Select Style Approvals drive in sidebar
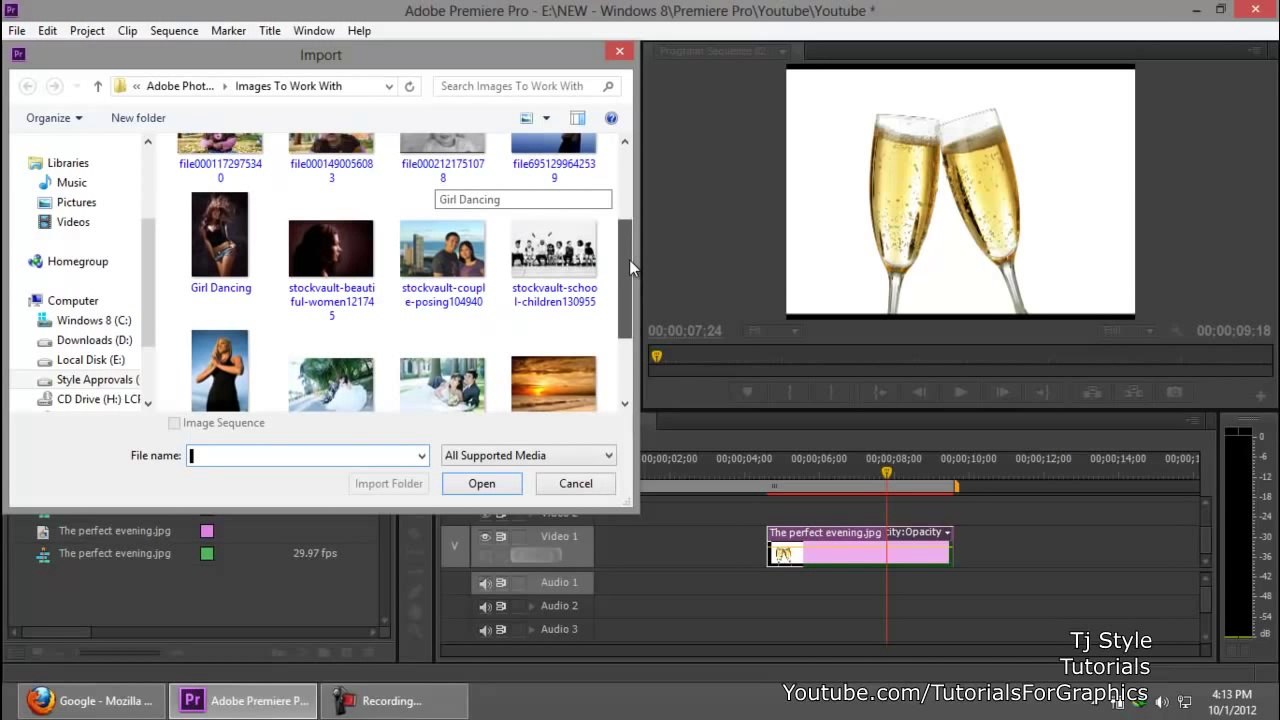The height and width of the screenshot is (720, 1280). click(x=97, y=380)
